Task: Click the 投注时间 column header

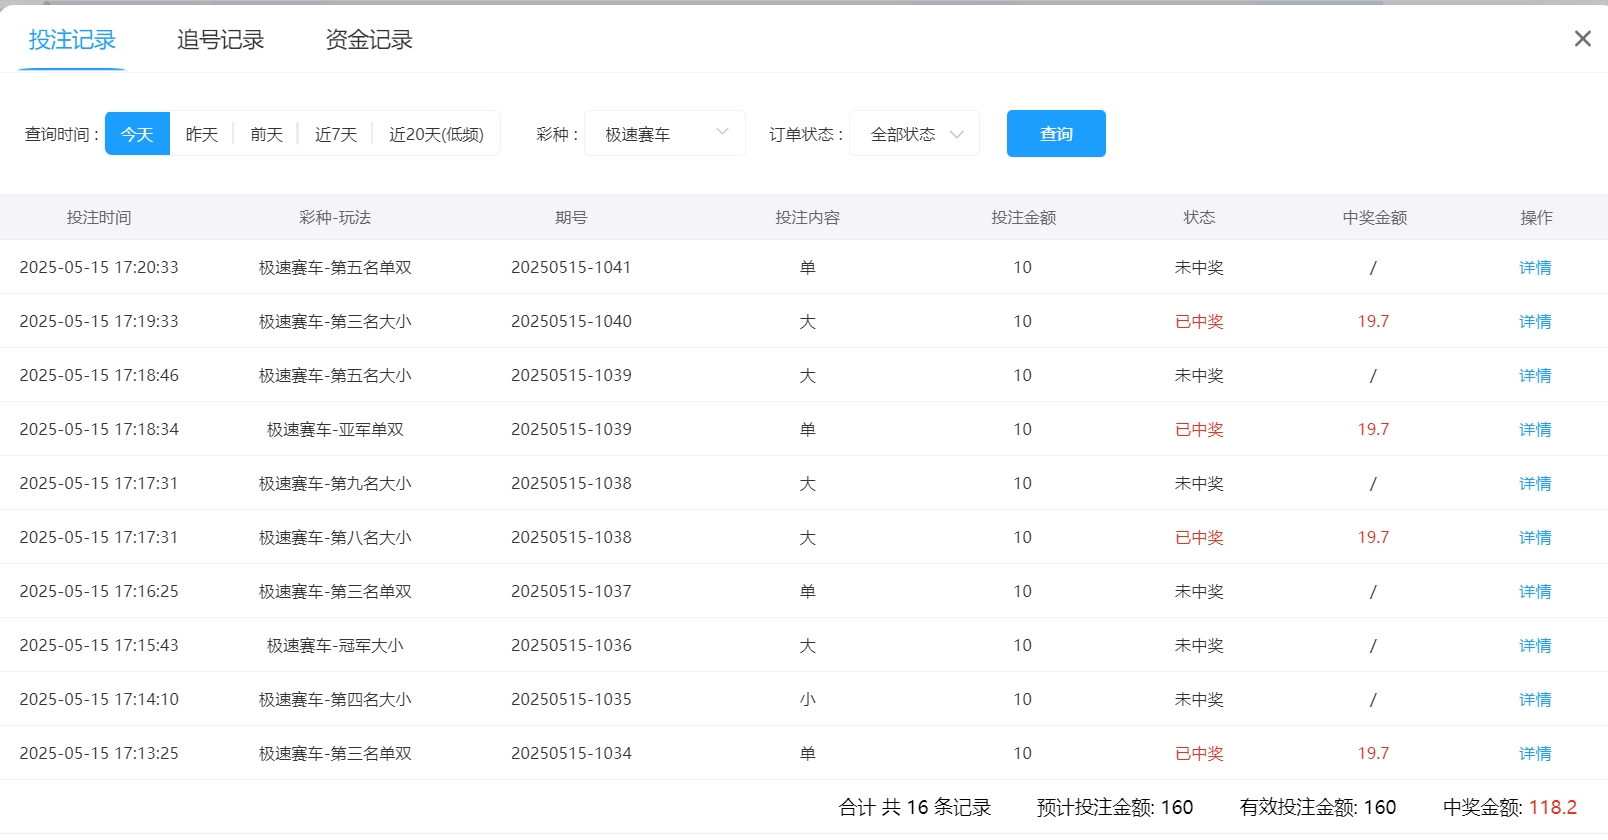Action: [99, 218]
